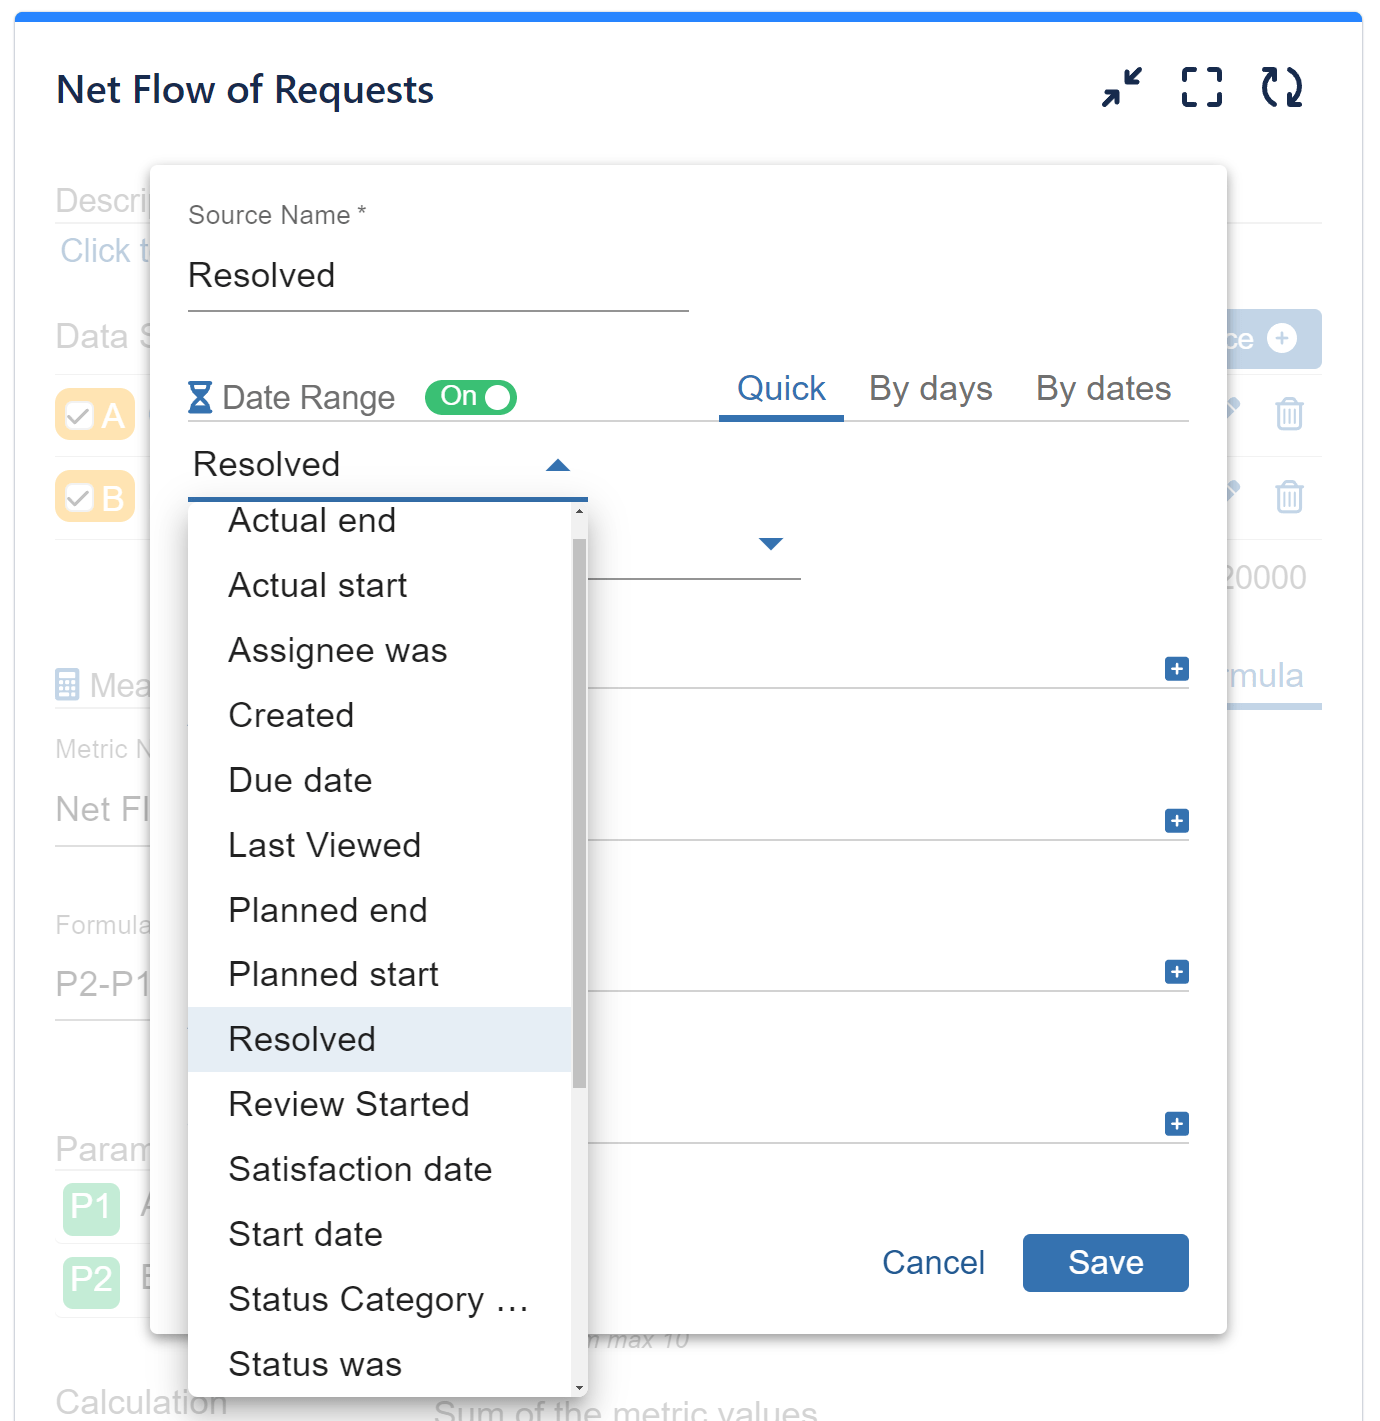This screenshot has height=1421, width=1380.
Task: Refresh the Net Flow of Requests gadget
Action: click(x=1283, y=88)
